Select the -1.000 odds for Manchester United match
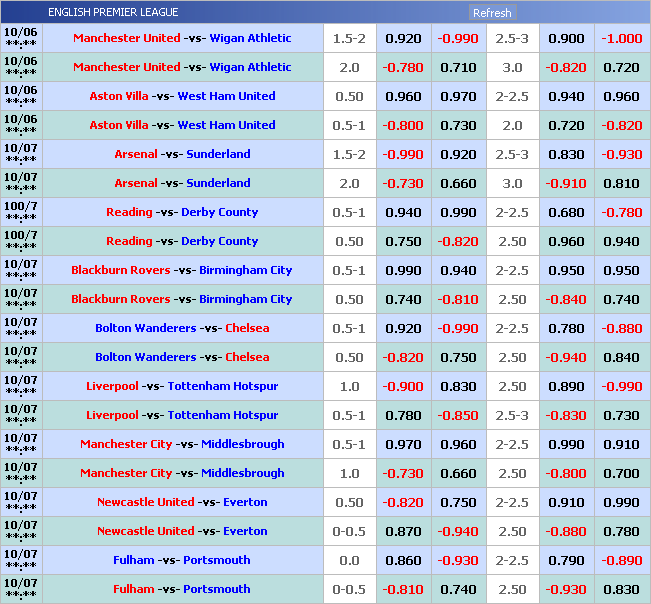Screen dimensions: 651x604 (621, 38)
